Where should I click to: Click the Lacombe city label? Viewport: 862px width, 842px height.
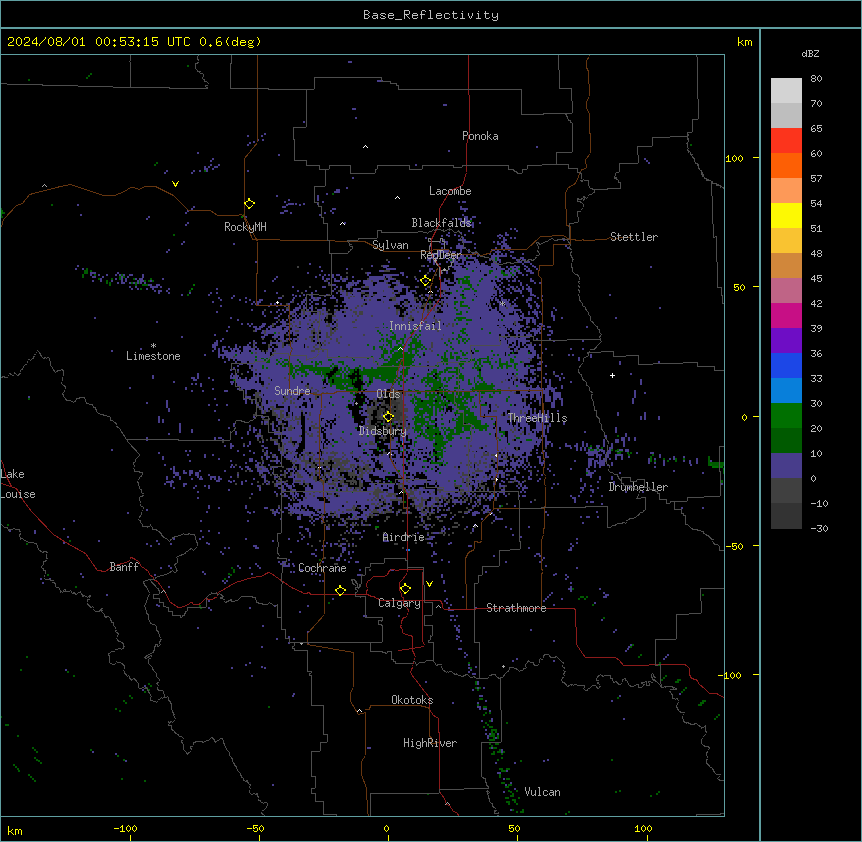coord(450,191)
